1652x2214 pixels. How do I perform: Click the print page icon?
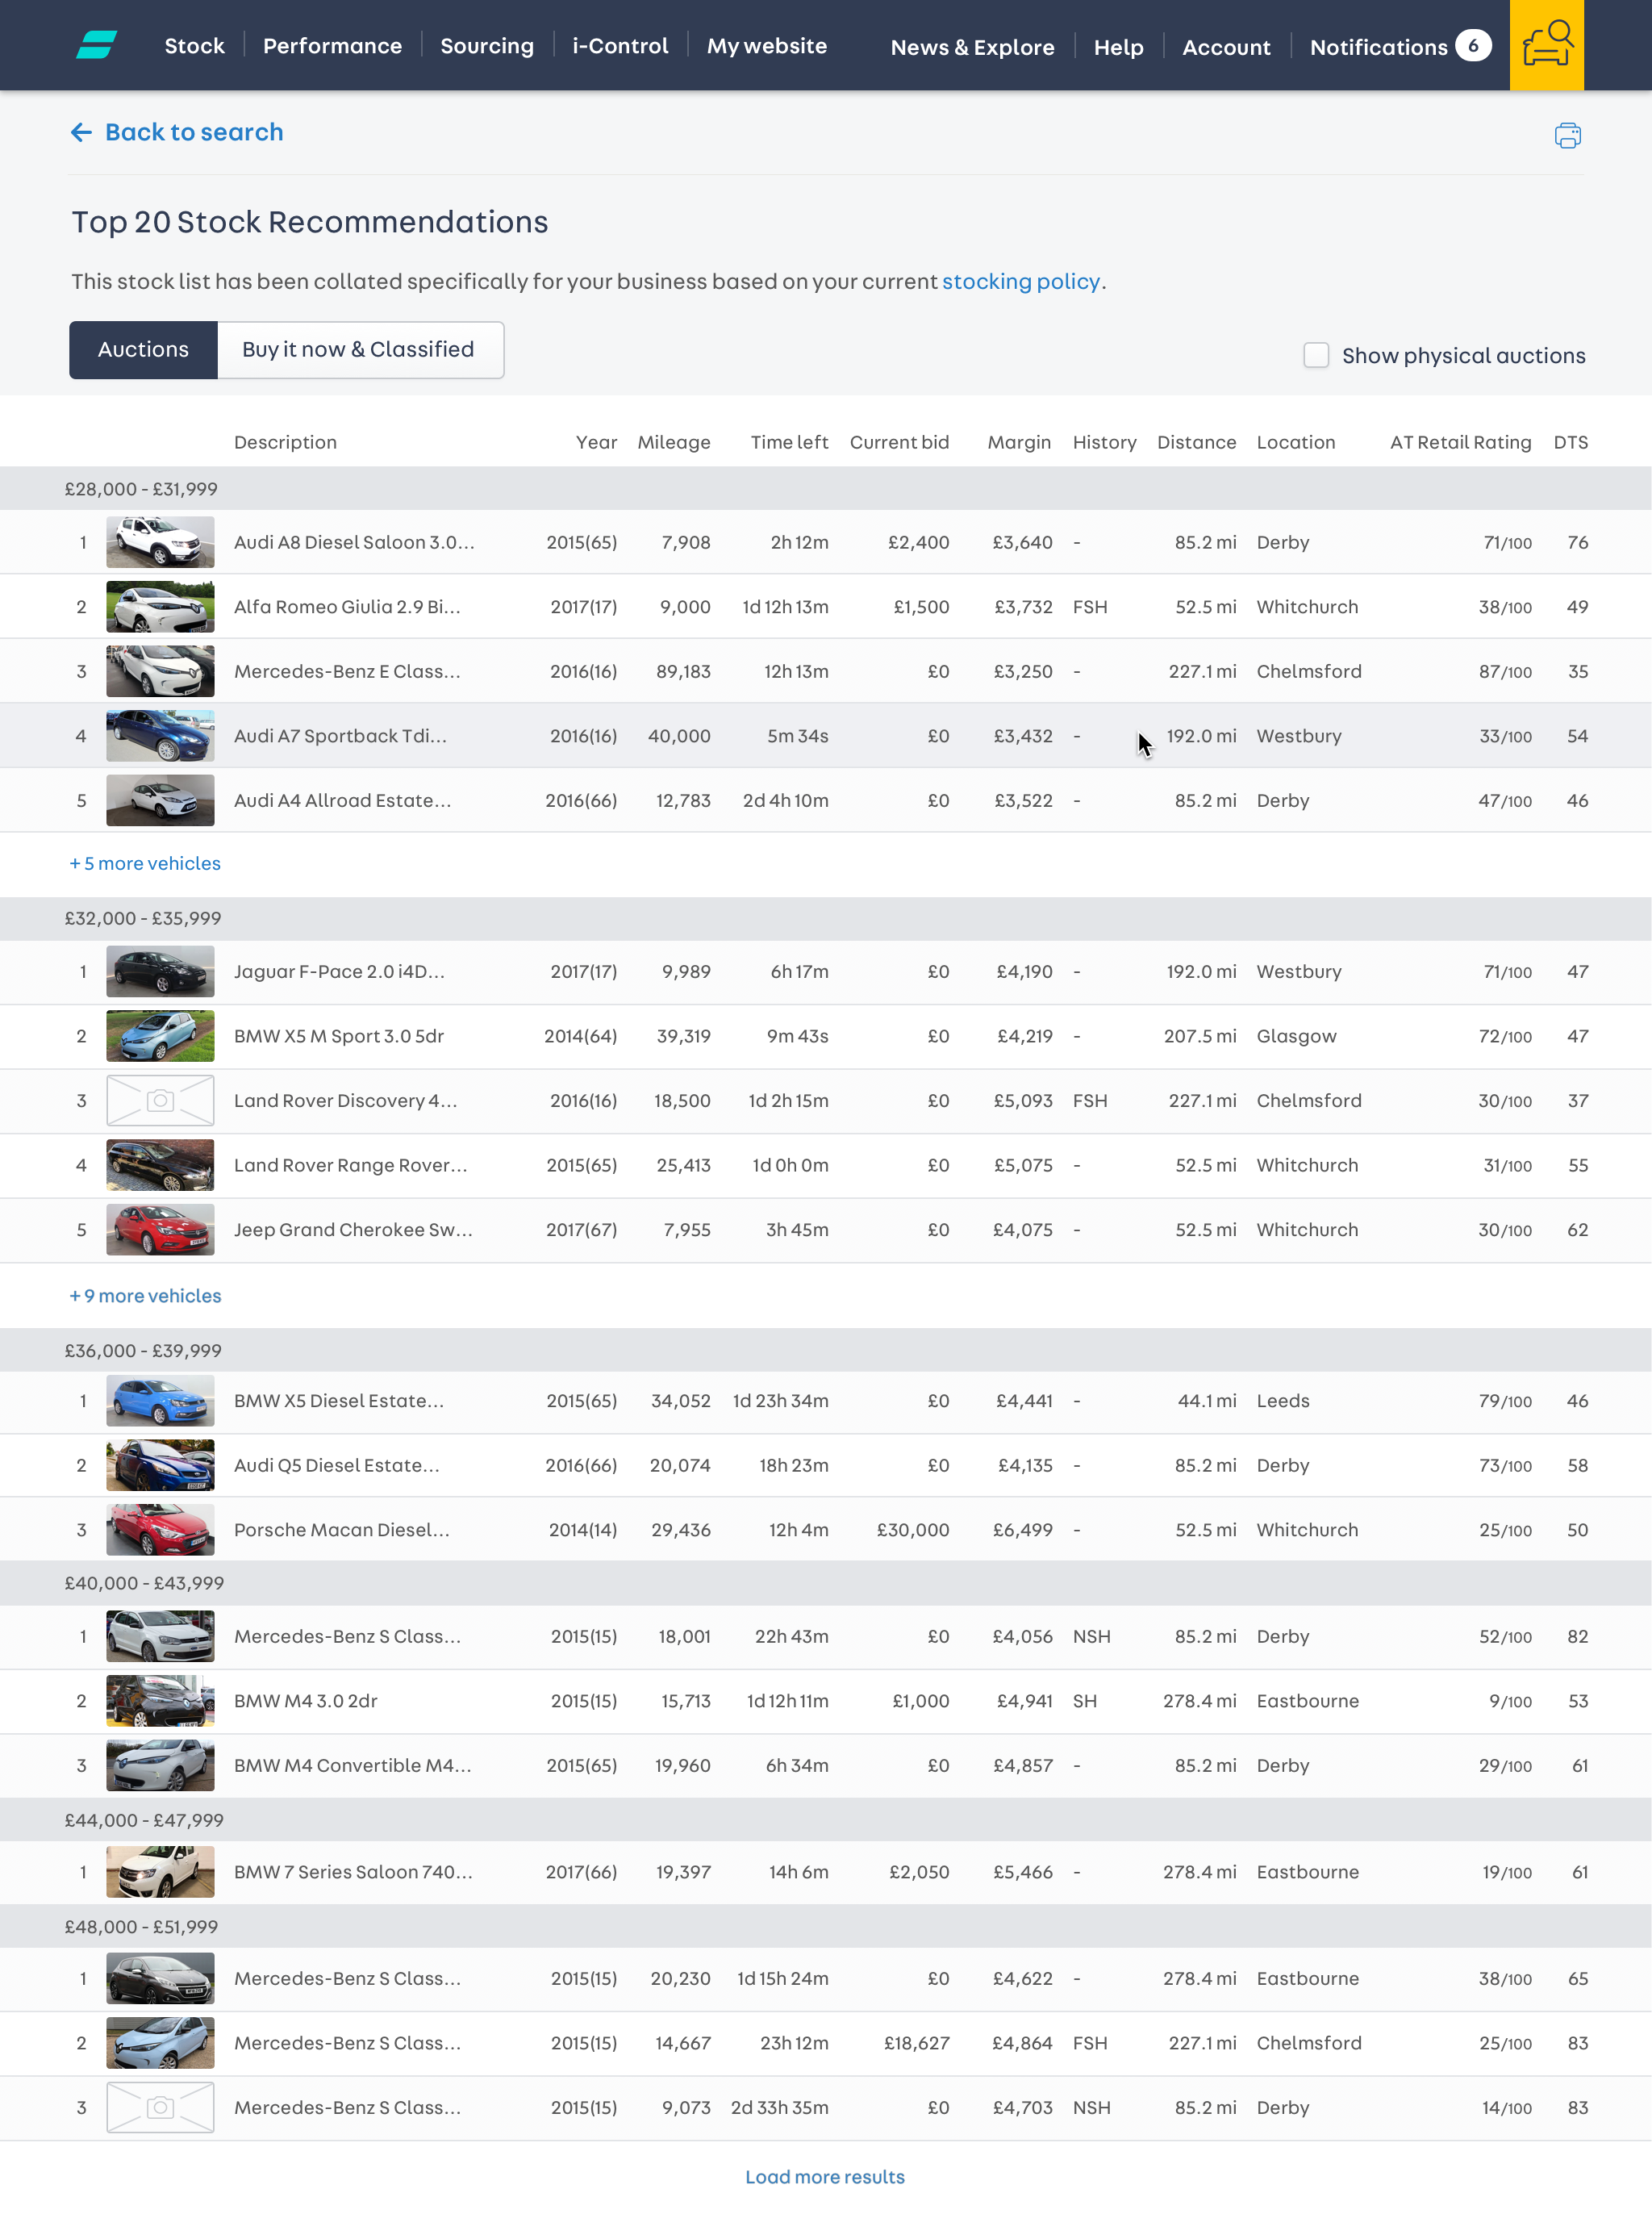pos(1567,135)
